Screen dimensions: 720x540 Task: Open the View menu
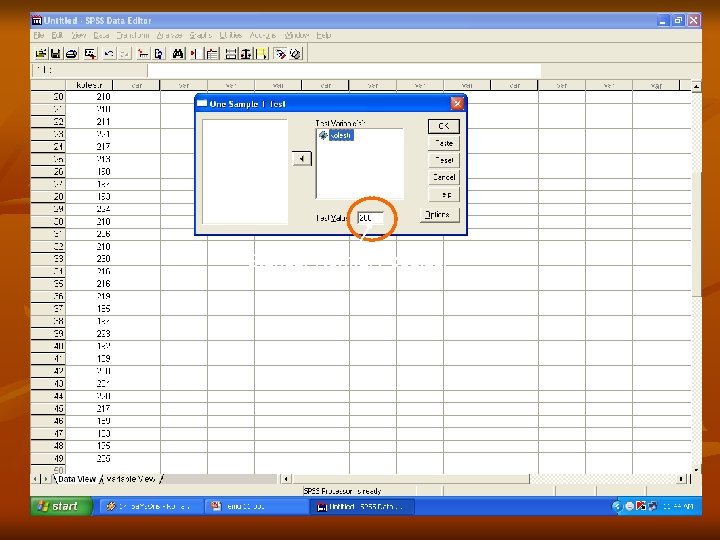[x=79, y=35]
